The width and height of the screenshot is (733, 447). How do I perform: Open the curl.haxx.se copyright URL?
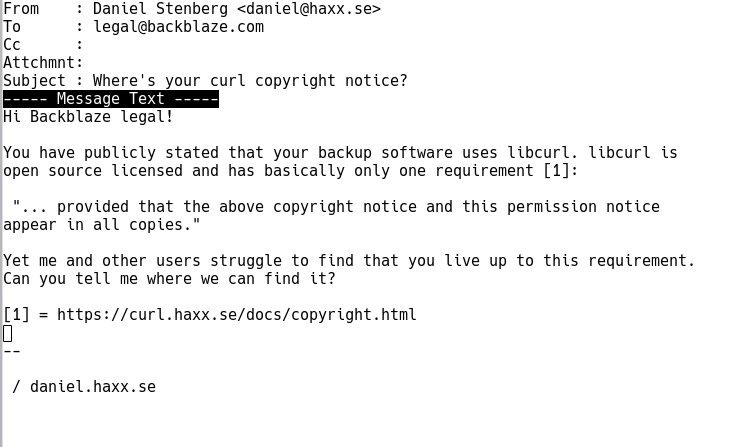(237, 314)
